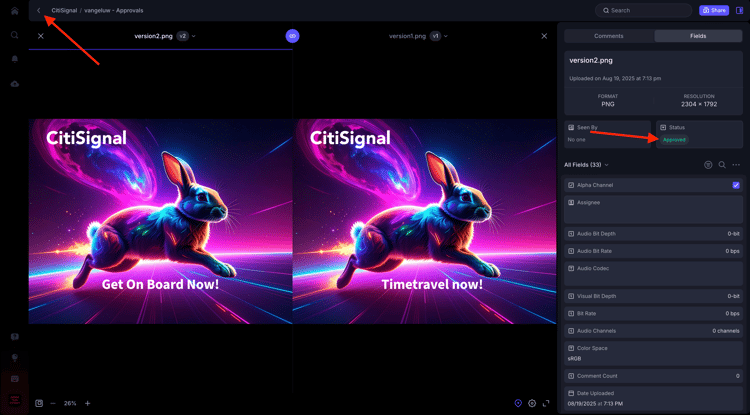Click the Assignee field
Screen dimensions: 750x415
tap(653, 209)
